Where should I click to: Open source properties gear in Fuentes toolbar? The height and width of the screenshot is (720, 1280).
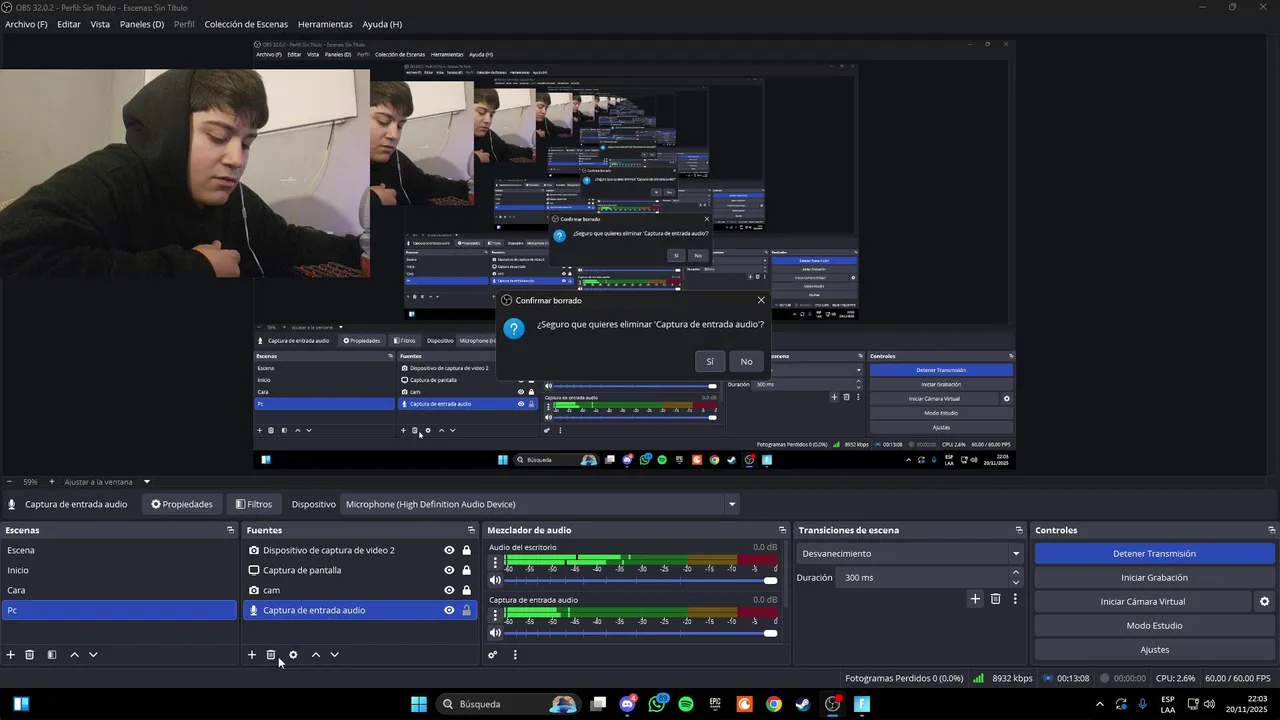pos(293,655)
